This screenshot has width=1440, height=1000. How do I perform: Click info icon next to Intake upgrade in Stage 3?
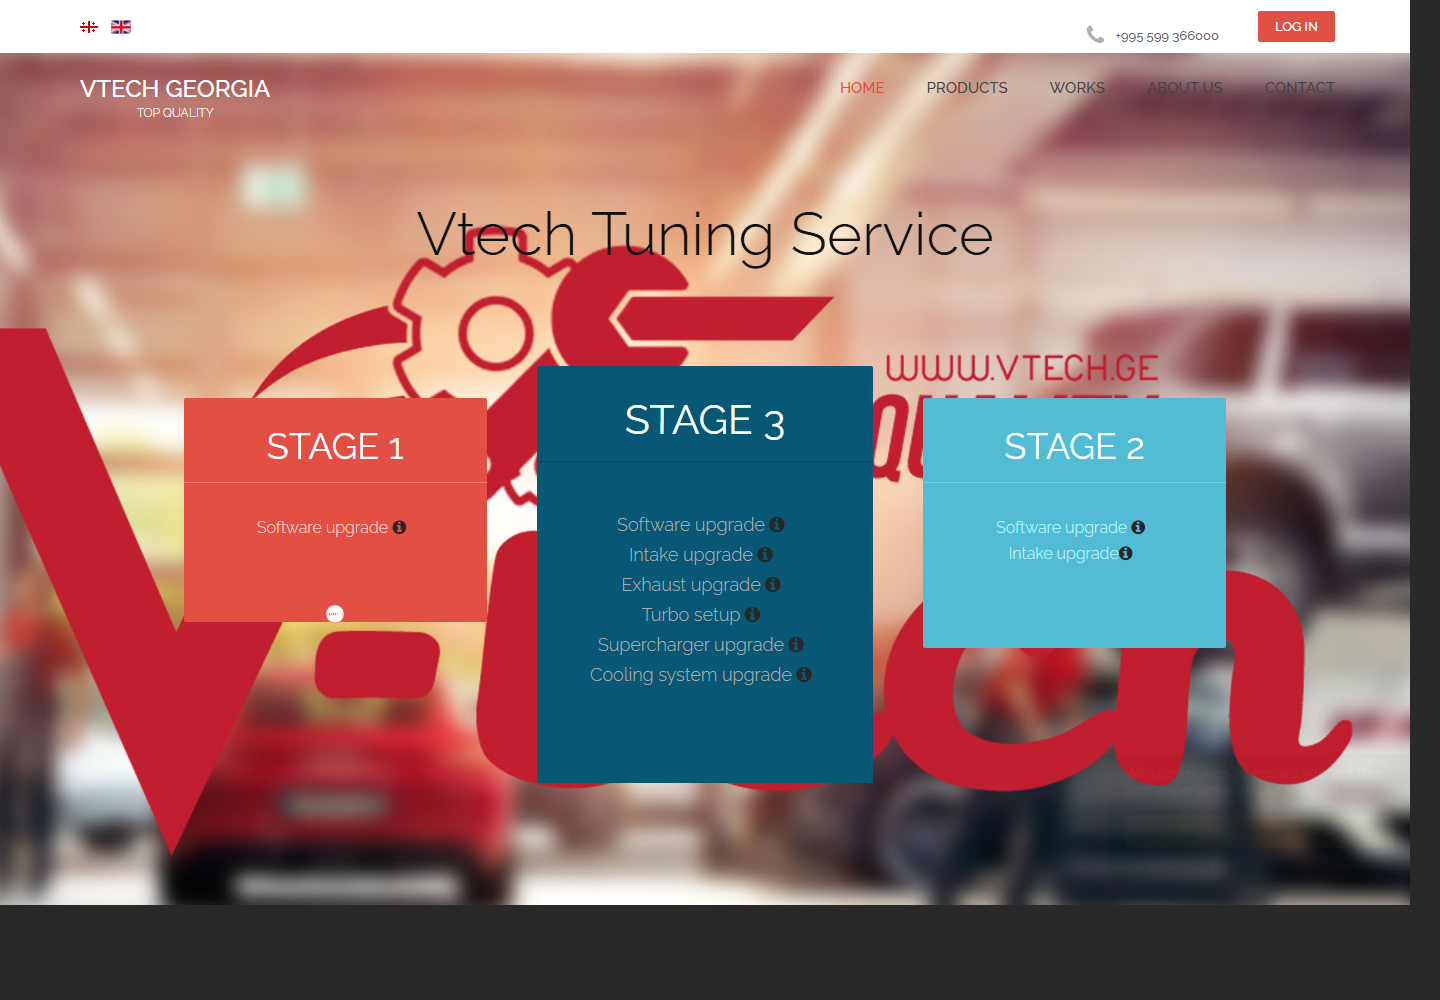[x=766, y=554]
